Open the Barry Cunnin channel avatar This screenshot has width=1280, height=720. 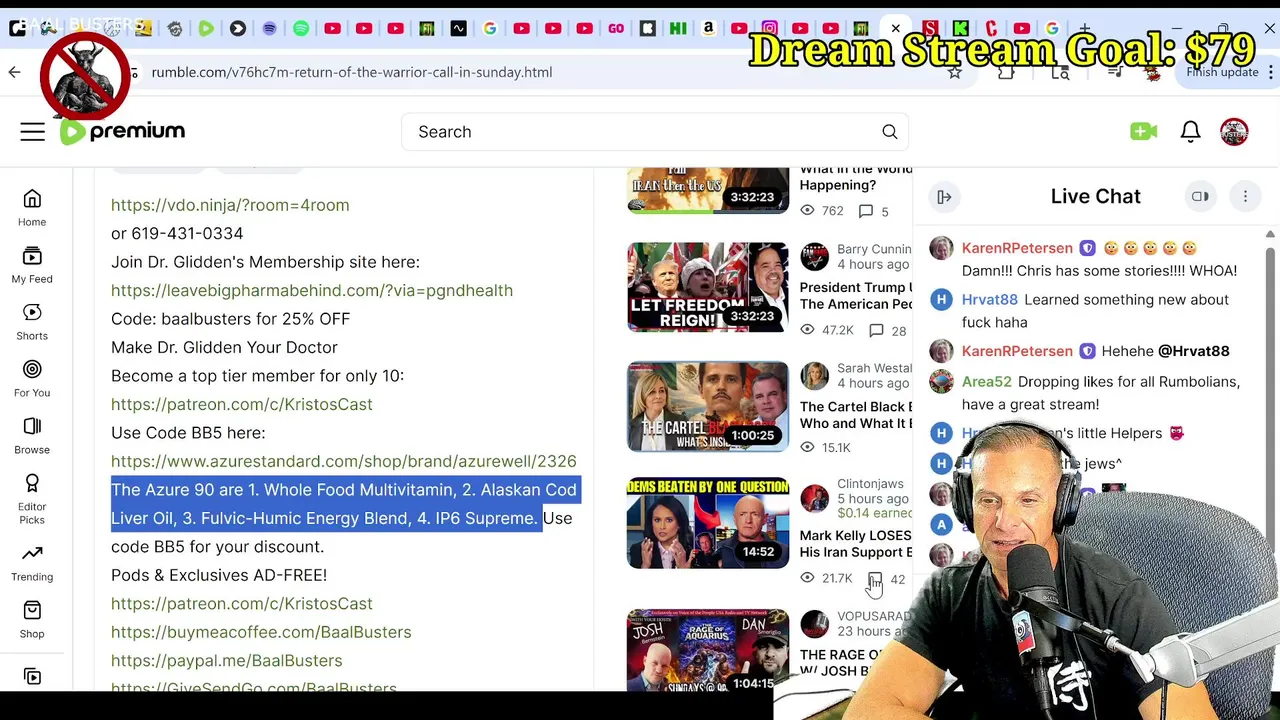pos(814,256)
